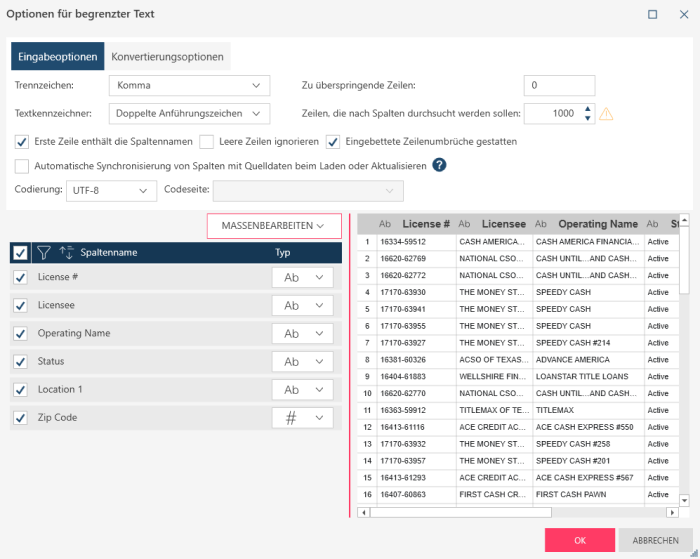This screenshot has height=559, width=700.
Task: Switch to the Konvertierungsoptionen tab
Action: pyautogui.click(x=167, y=57)
